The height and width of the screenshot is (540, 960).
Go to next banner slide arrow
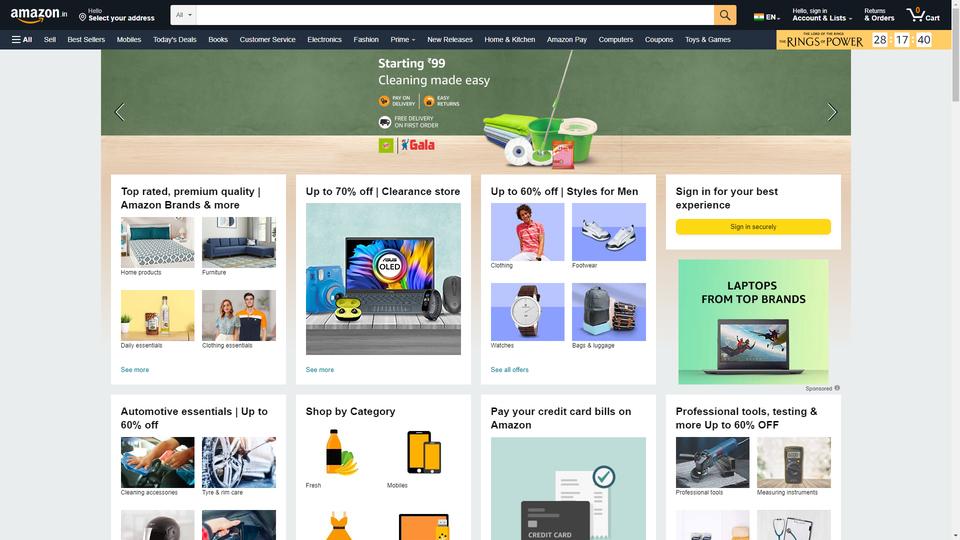[831, 112]
